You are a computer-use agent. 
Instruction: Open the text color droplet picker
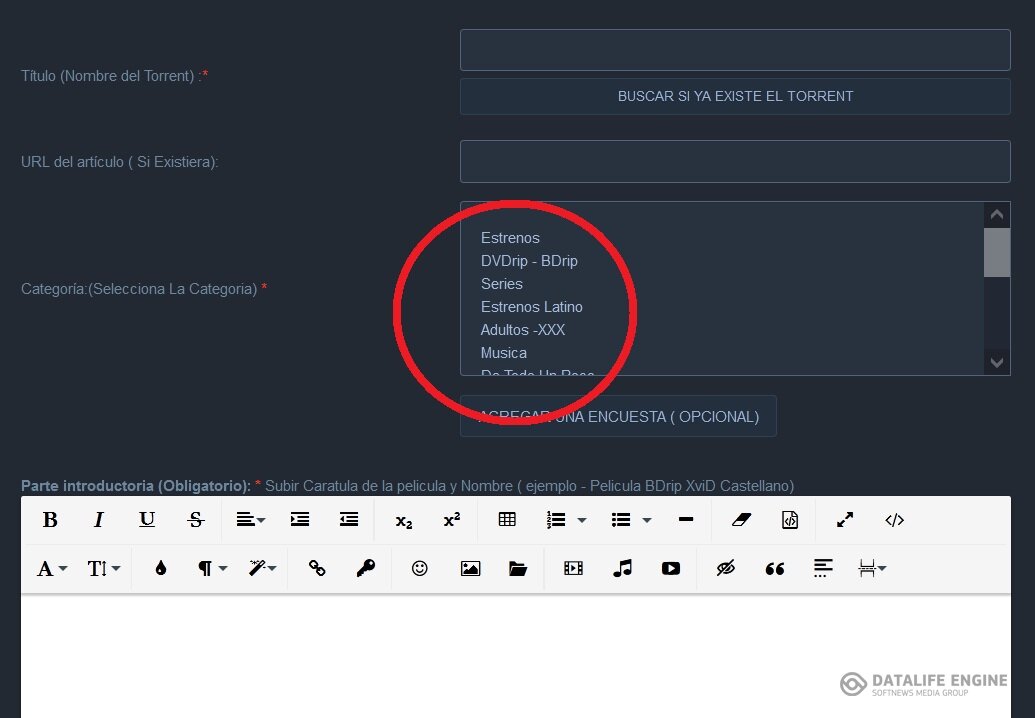click(160, 568)
